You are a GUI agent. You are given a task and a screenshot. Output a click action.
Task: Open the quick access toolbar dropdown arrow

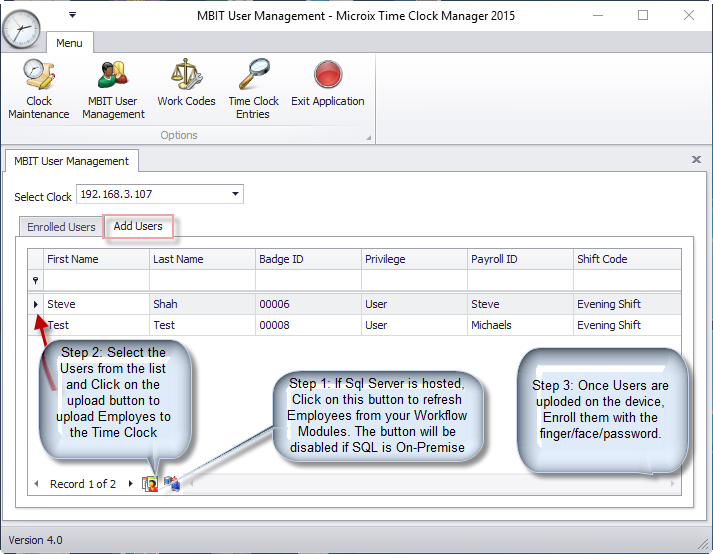[x=72, y=15]
